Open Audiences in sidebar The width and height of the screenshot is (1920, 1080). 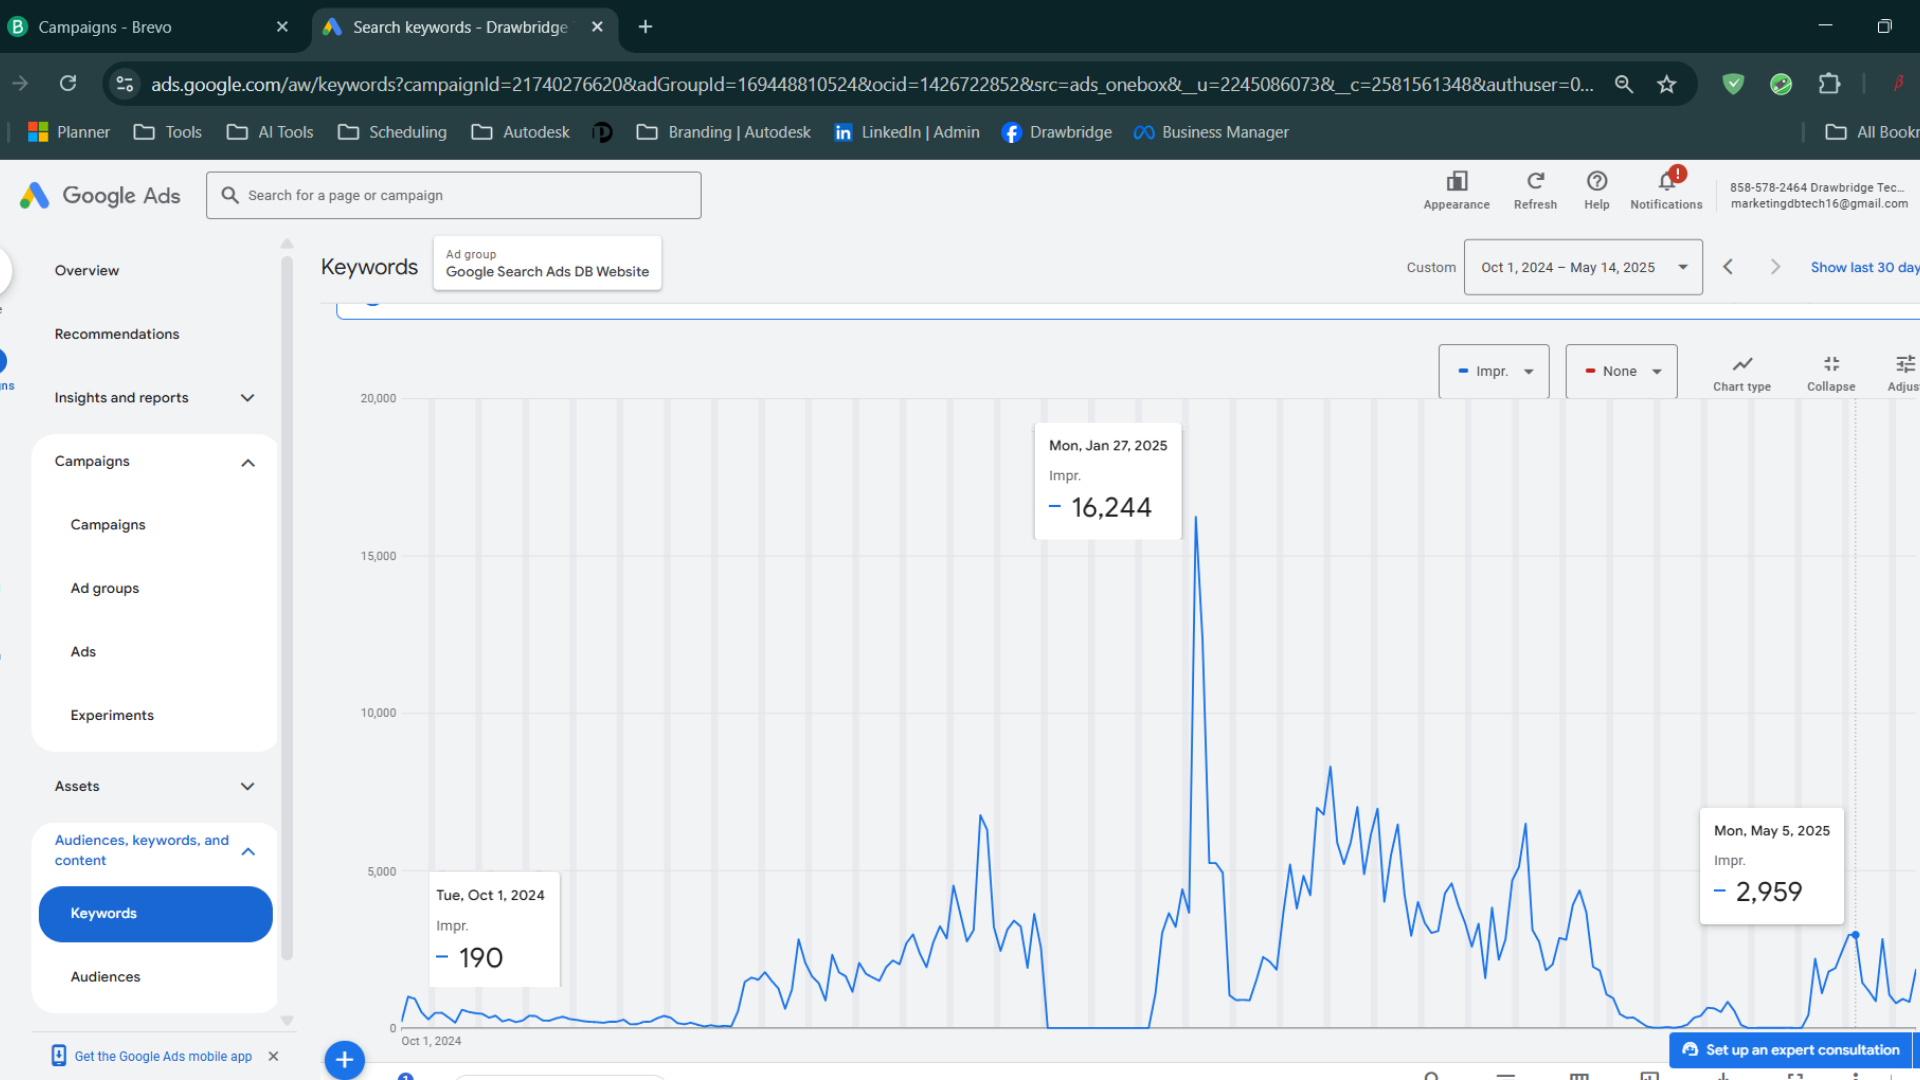[105, 977]
